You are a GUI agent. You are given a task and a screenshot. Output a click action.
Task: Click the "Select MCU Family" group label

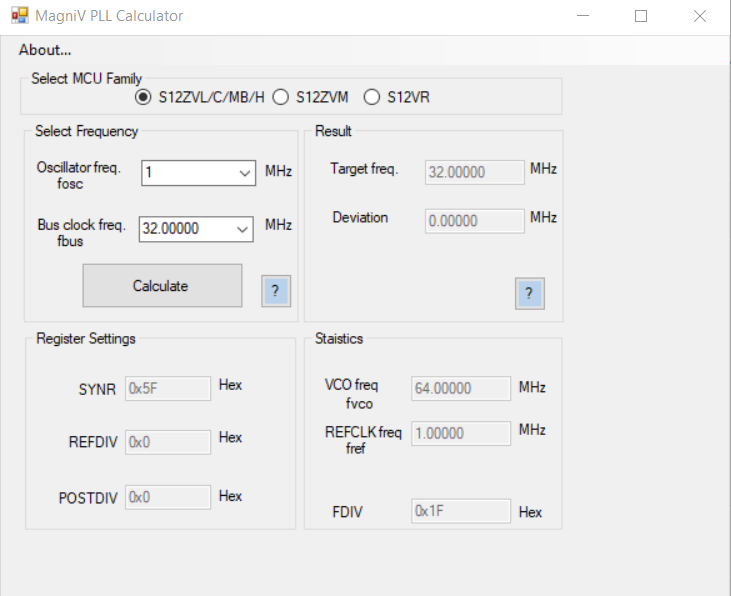(x=86, y=78)
